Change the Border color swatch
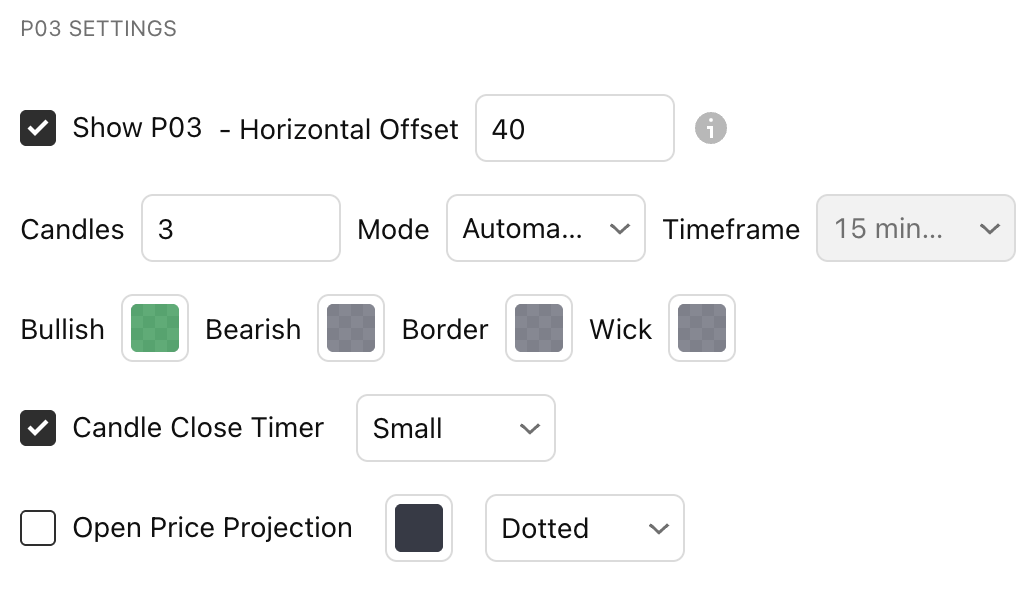The width and height of the screenshot is (1028, 592). point(539,328)
